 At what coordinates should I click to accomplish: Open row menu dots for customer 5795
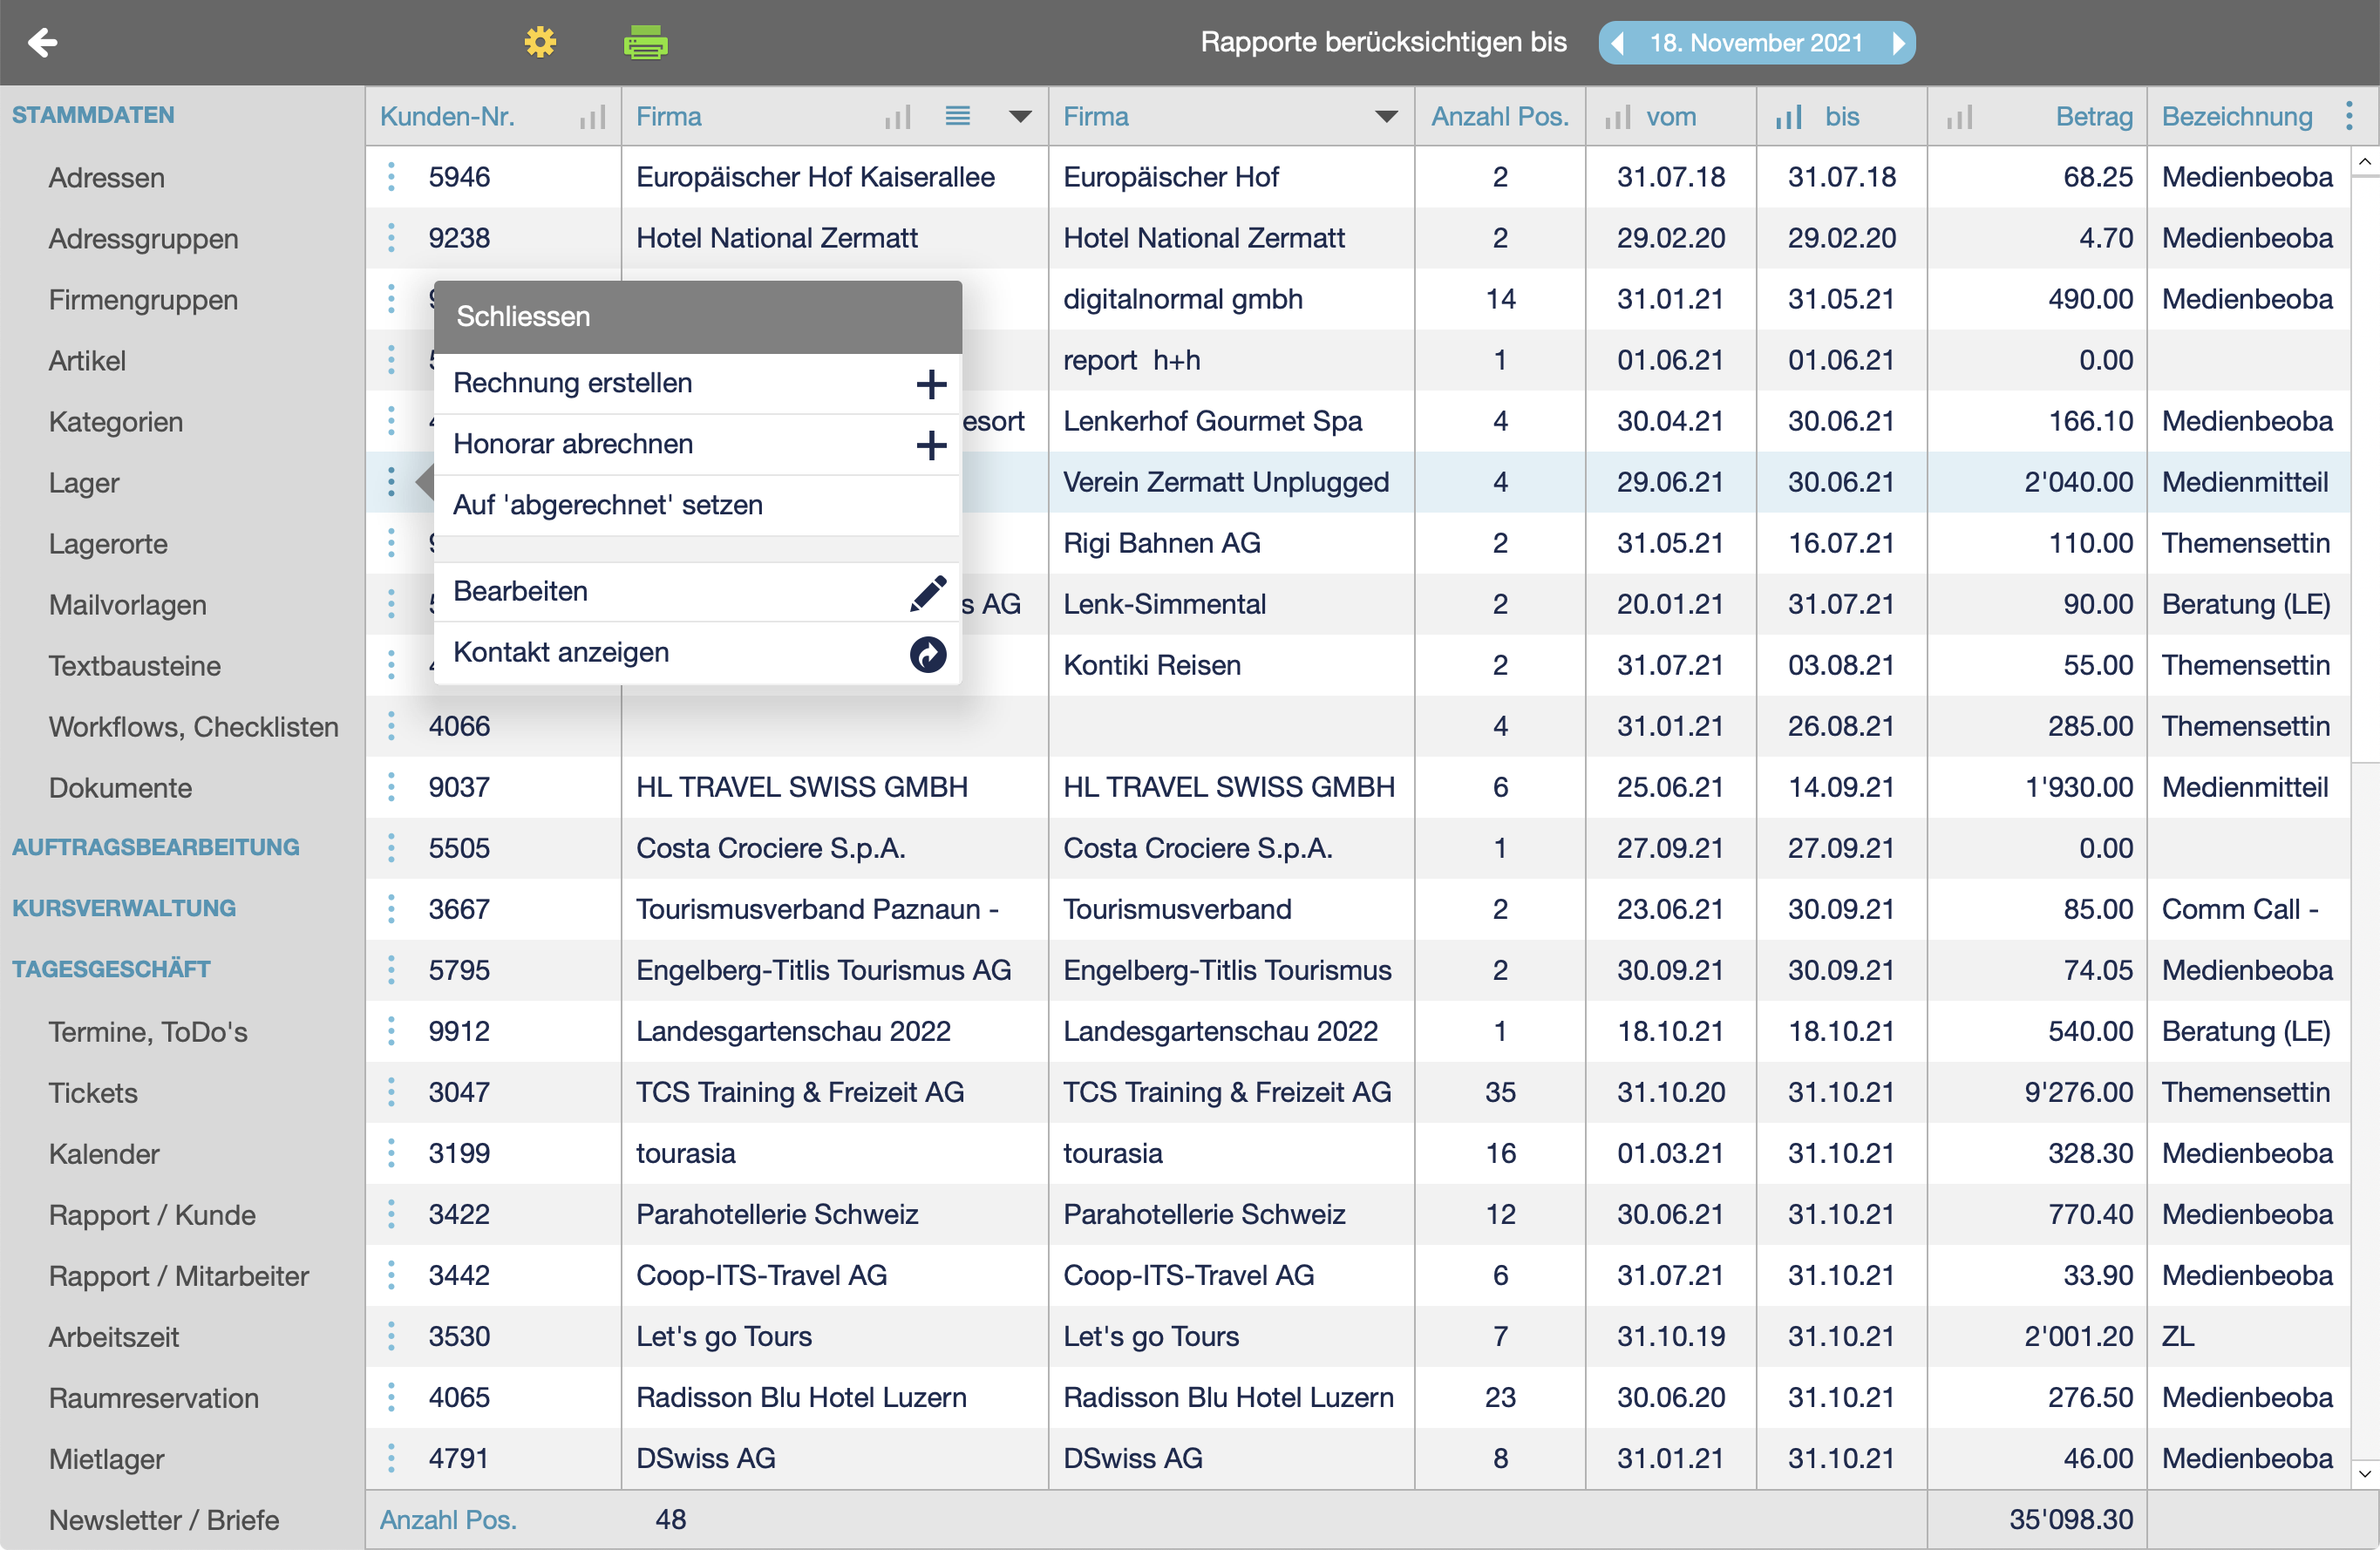(x=391, y=970)
